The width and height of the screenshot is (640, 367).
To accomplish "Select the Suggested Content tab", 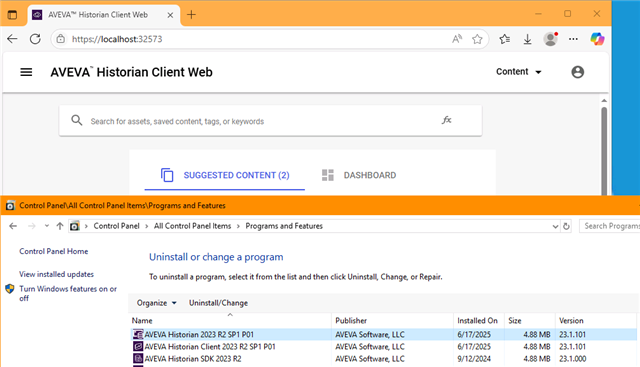I will 225,175.
